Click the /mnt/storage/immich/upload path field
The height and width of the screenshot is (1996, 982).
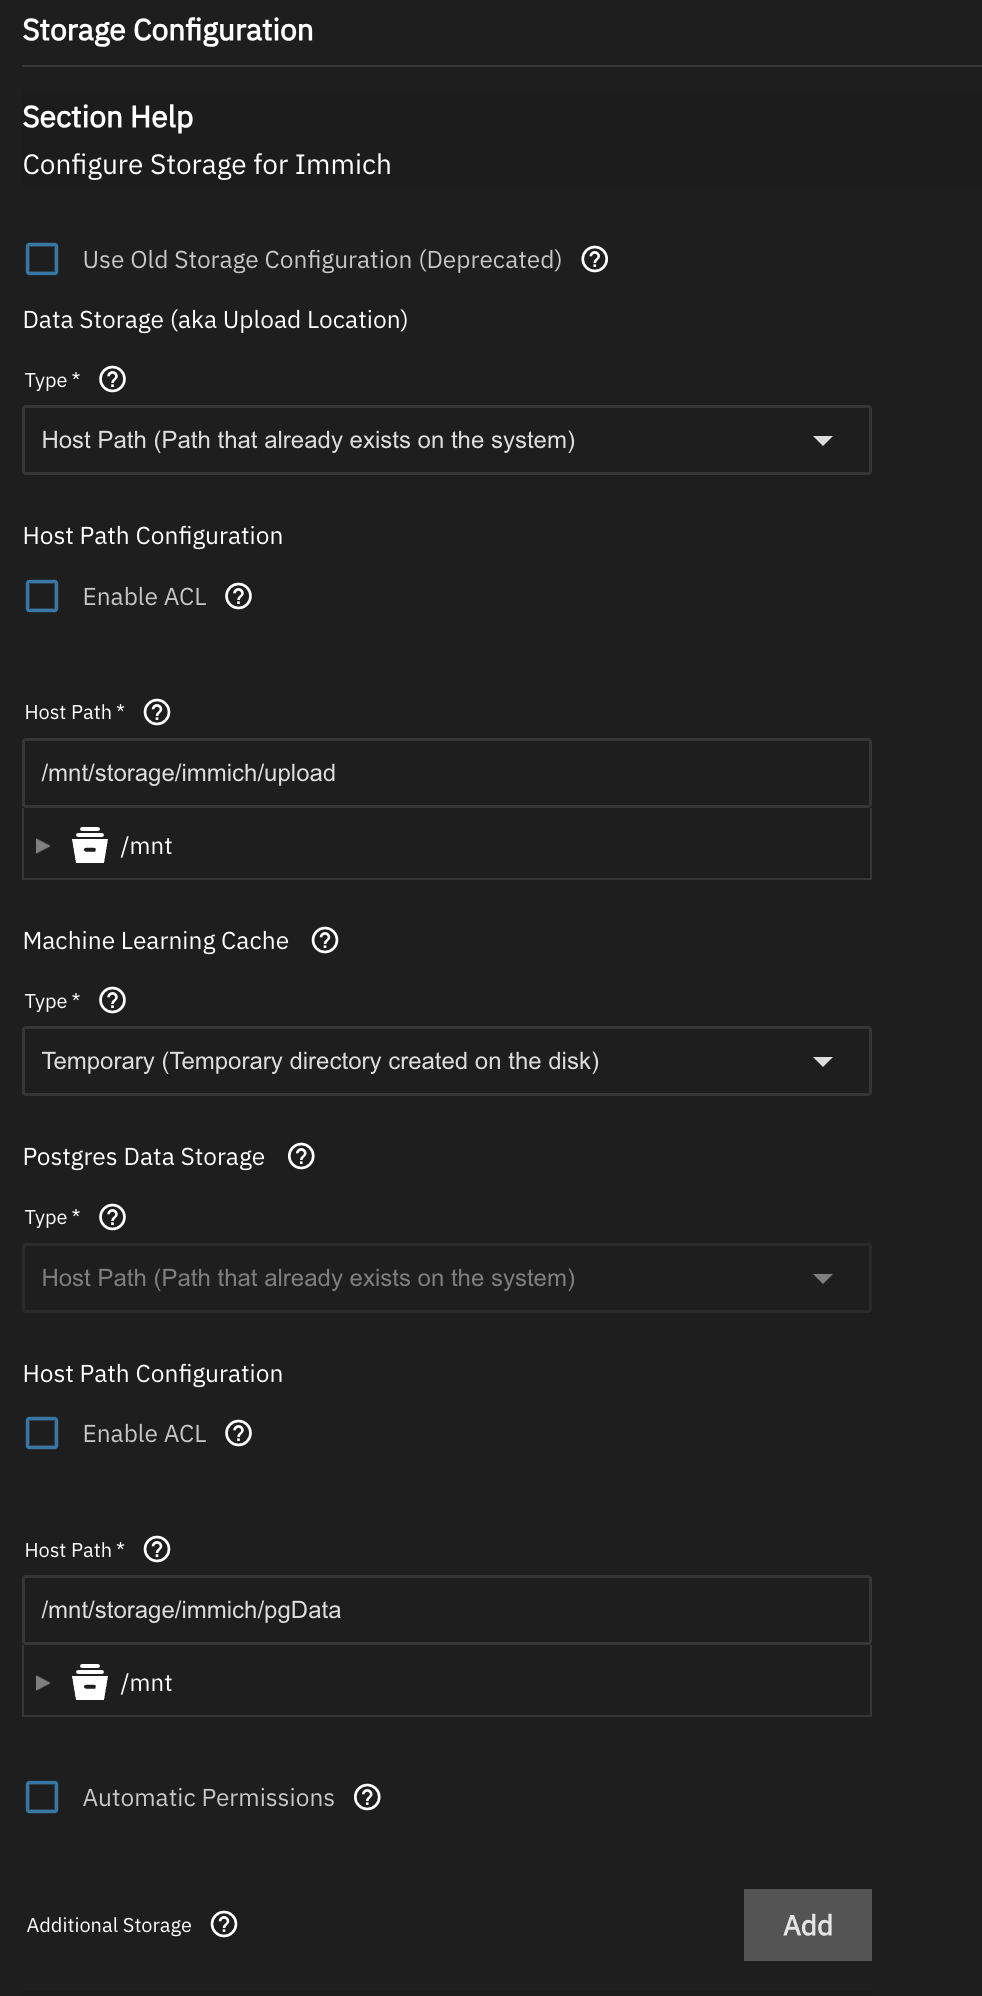tap(446, 773)
